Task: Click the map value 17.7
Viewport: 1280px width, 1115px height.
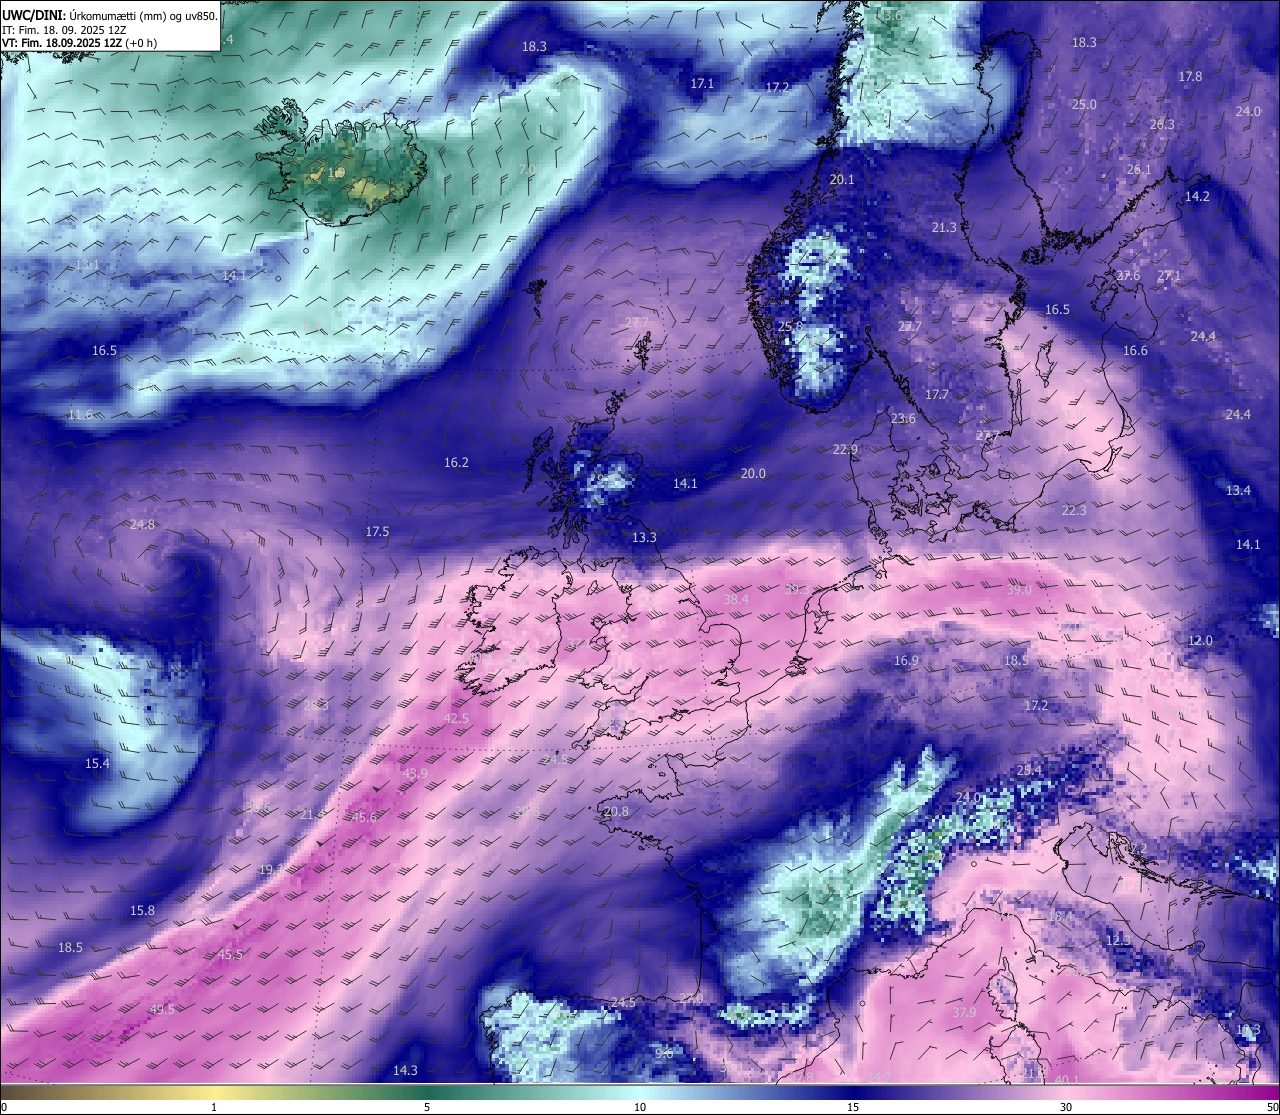Action: (x=937, y=395)
